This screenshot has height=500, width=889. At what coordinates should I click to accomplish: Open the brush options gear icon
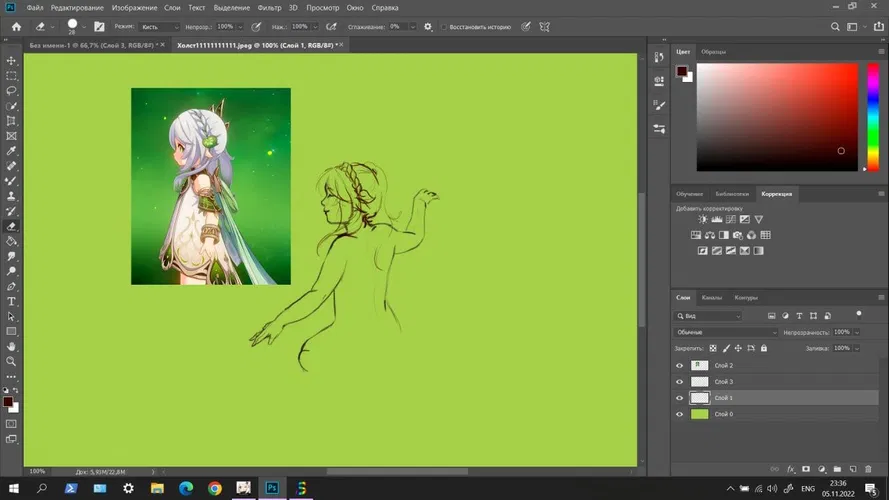click(x=428, y=27)
